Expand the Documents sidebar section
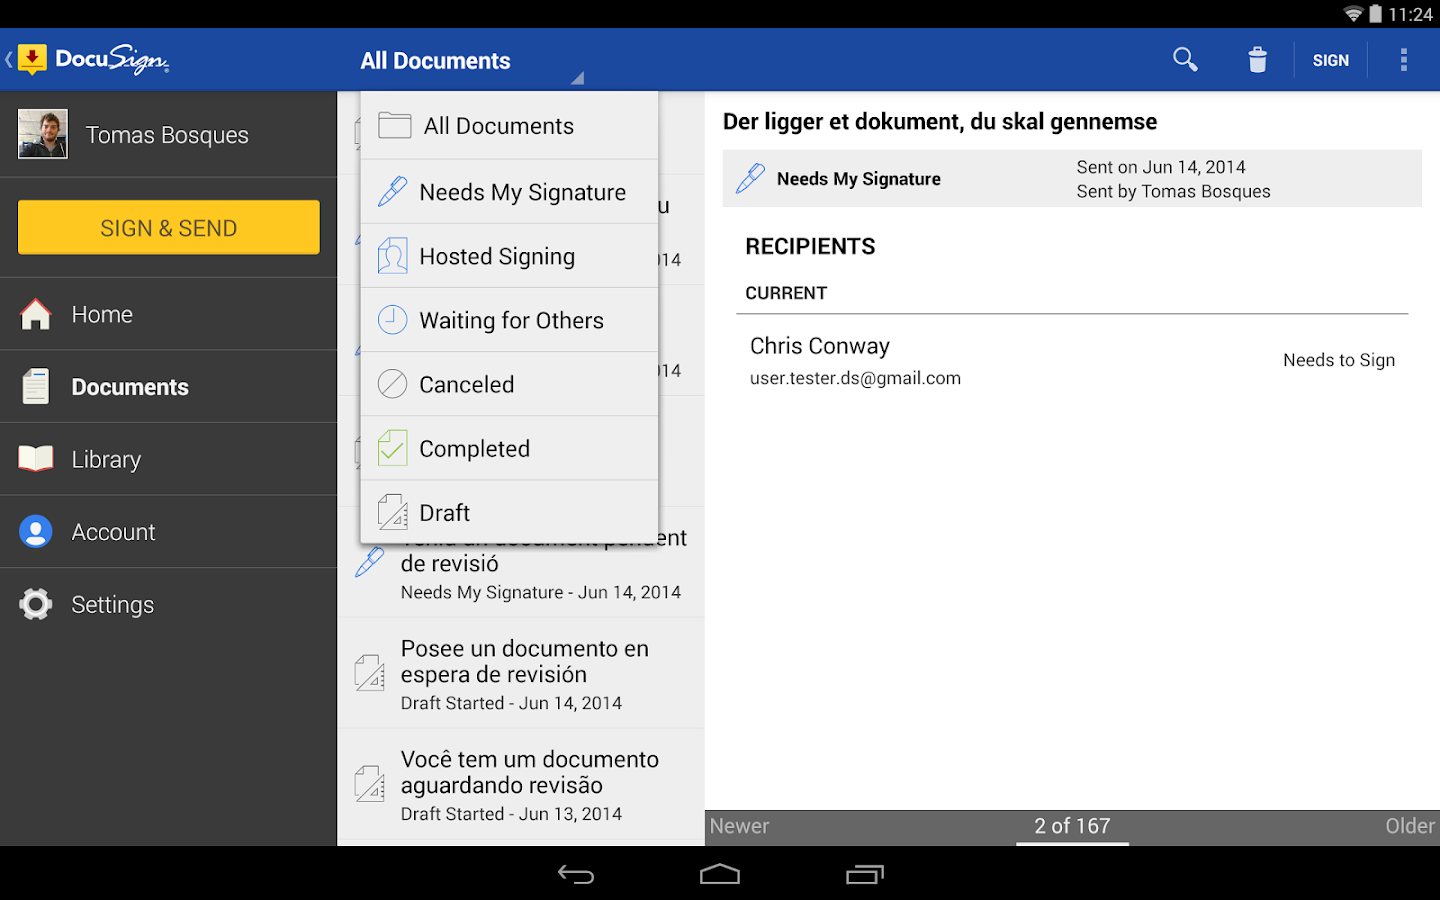Image resolution: width=1440 pixels, height=900 pixels. click(x=130, y=386)
